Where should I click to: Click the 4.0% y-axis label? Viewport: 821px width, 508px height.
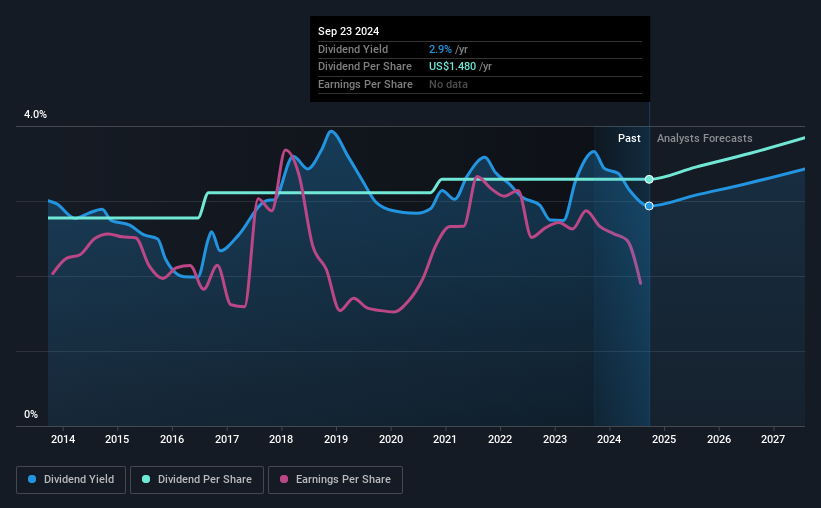[x=35, y=115]
